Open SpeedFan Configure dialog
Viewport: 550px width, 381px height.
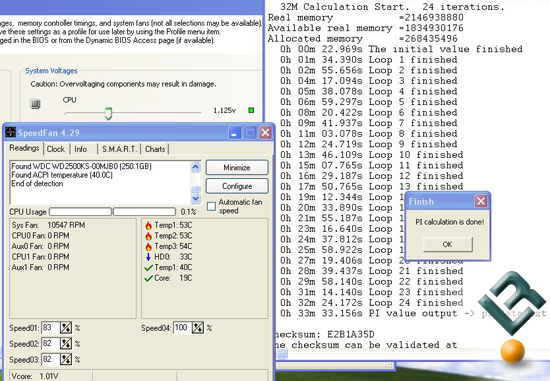click(x=237, y=186)
